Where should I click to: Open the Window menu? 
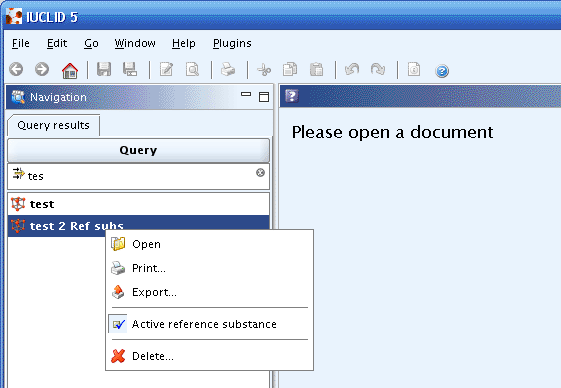pyautogui.click(x=135, y=43)
